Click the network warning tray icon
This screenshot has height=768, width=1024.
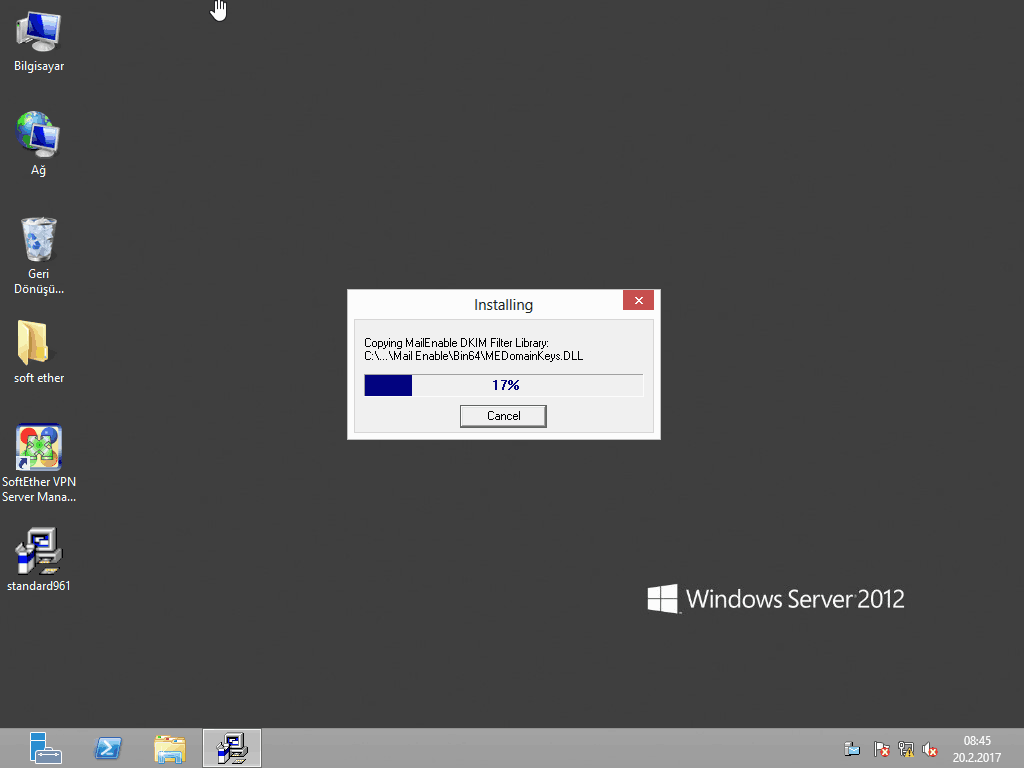point(906,748)
